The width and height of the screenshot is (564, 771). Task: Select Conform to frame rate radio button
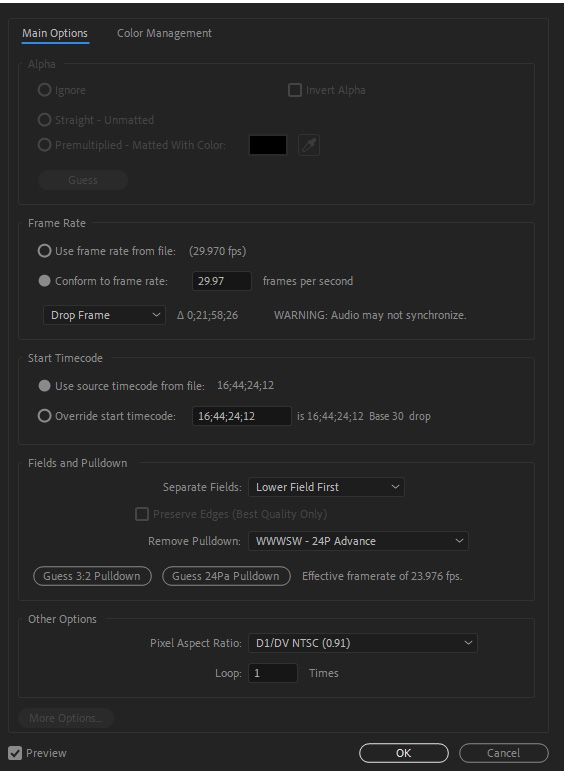point(44,281)
